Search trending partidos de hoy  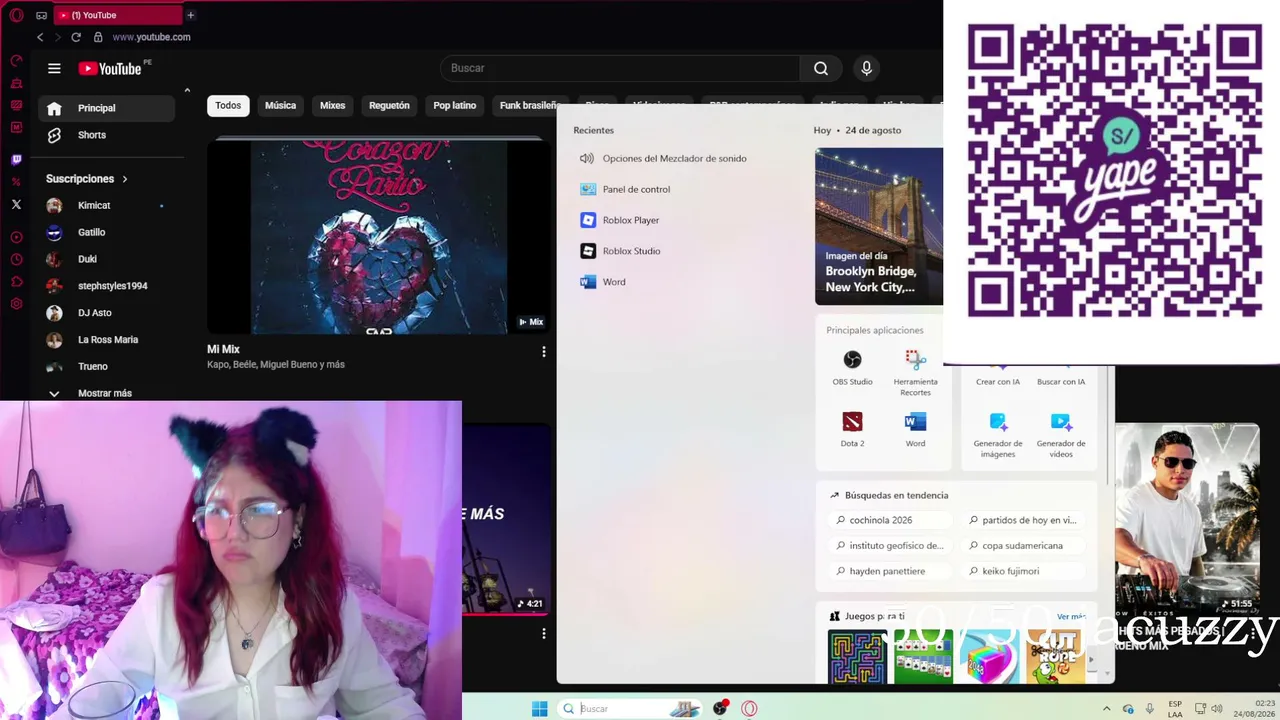1023,520
